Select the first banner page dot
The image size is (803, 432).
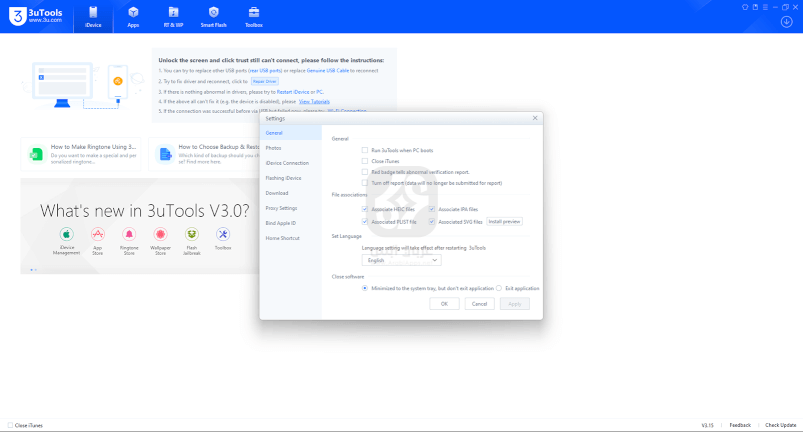click(31, 270)
